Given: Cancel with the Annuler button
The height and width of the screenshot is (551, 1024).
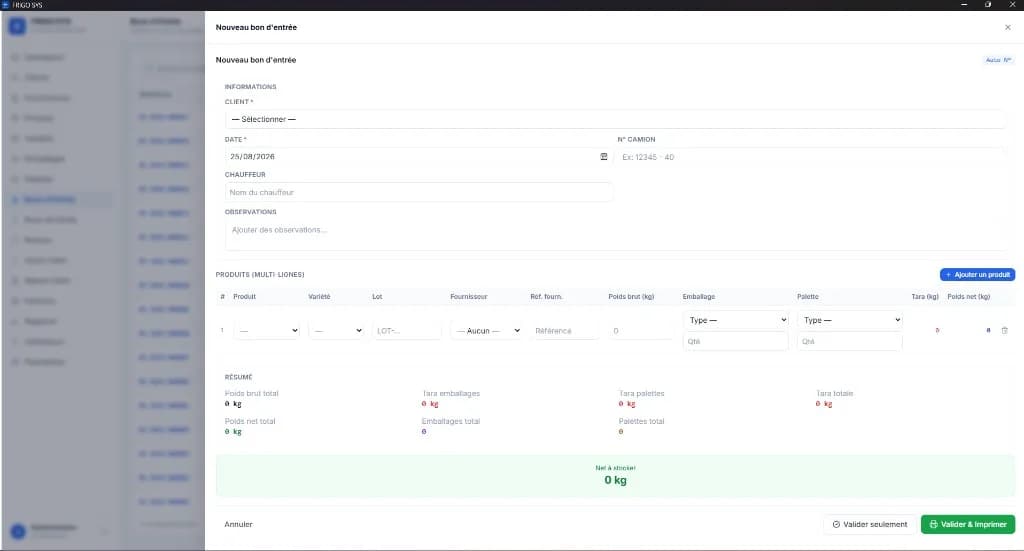Looking at the screenshot, I should pyautogui.click(x=238, y=524).
